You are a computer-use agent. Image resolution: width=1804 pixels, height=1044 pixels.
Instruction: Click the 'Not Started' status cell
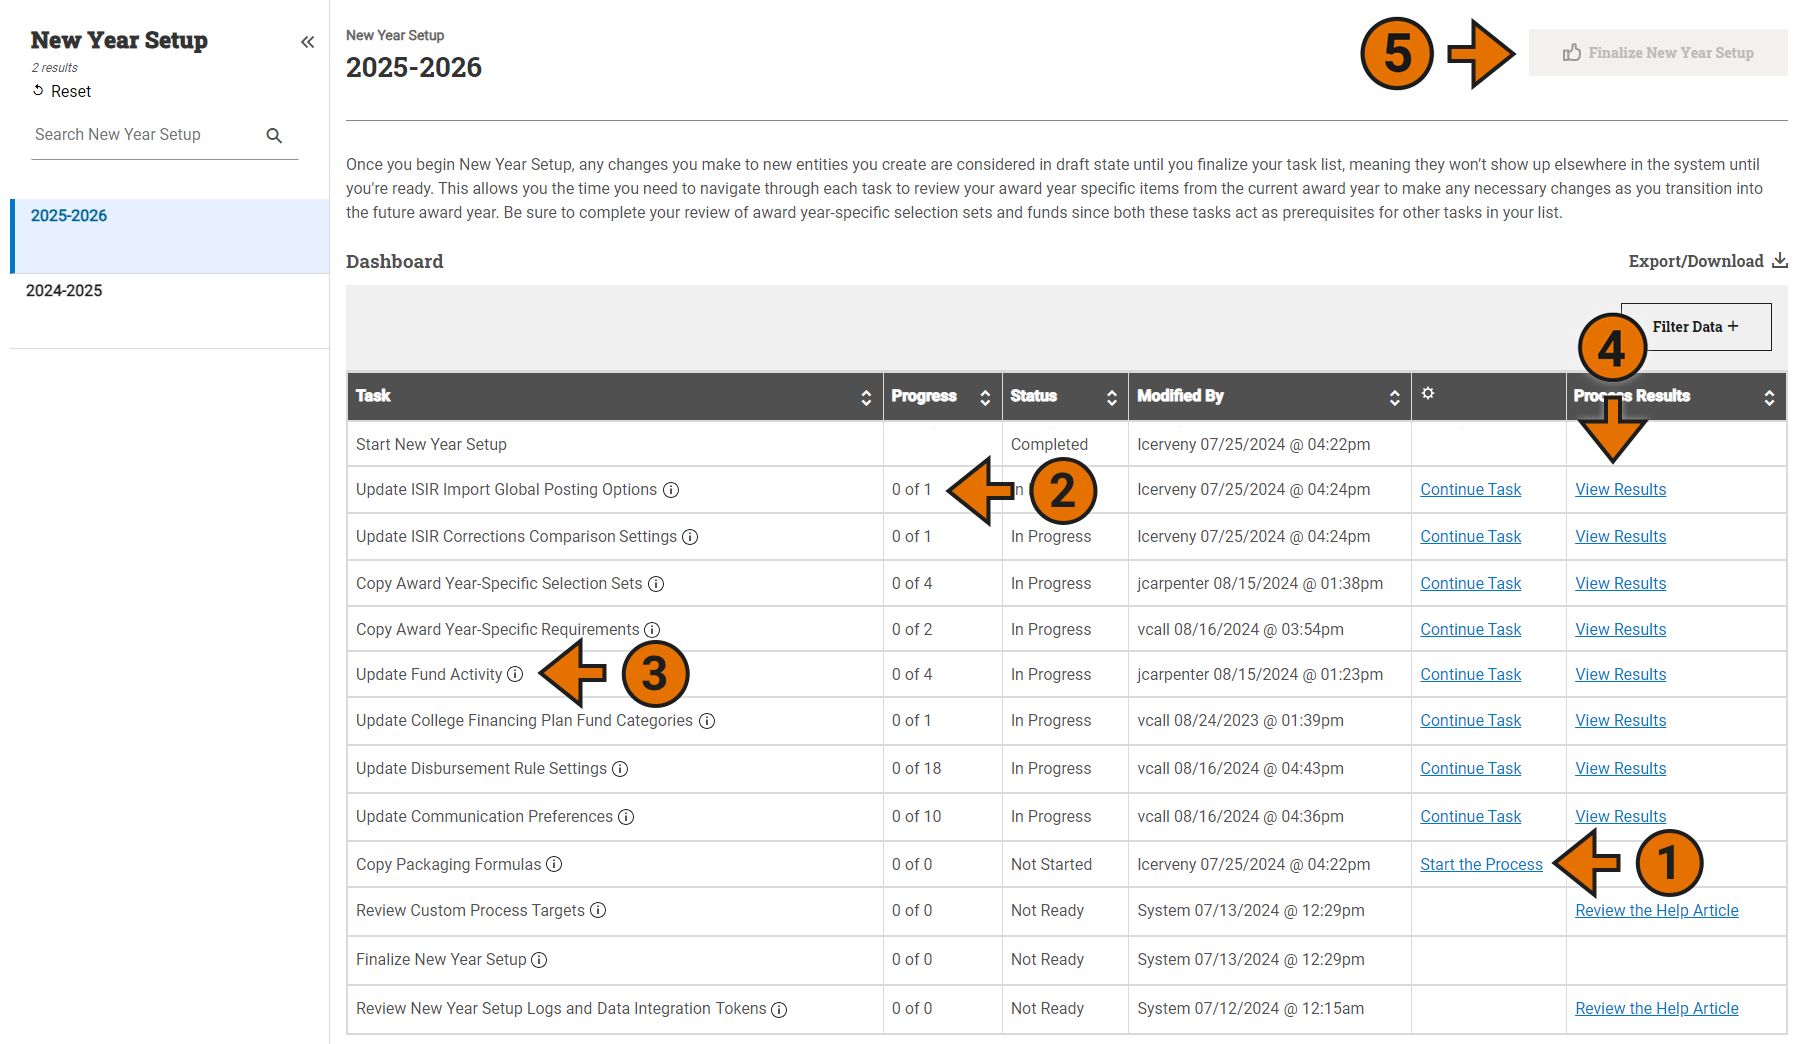pyautogui.click(x=1065, y=865)
